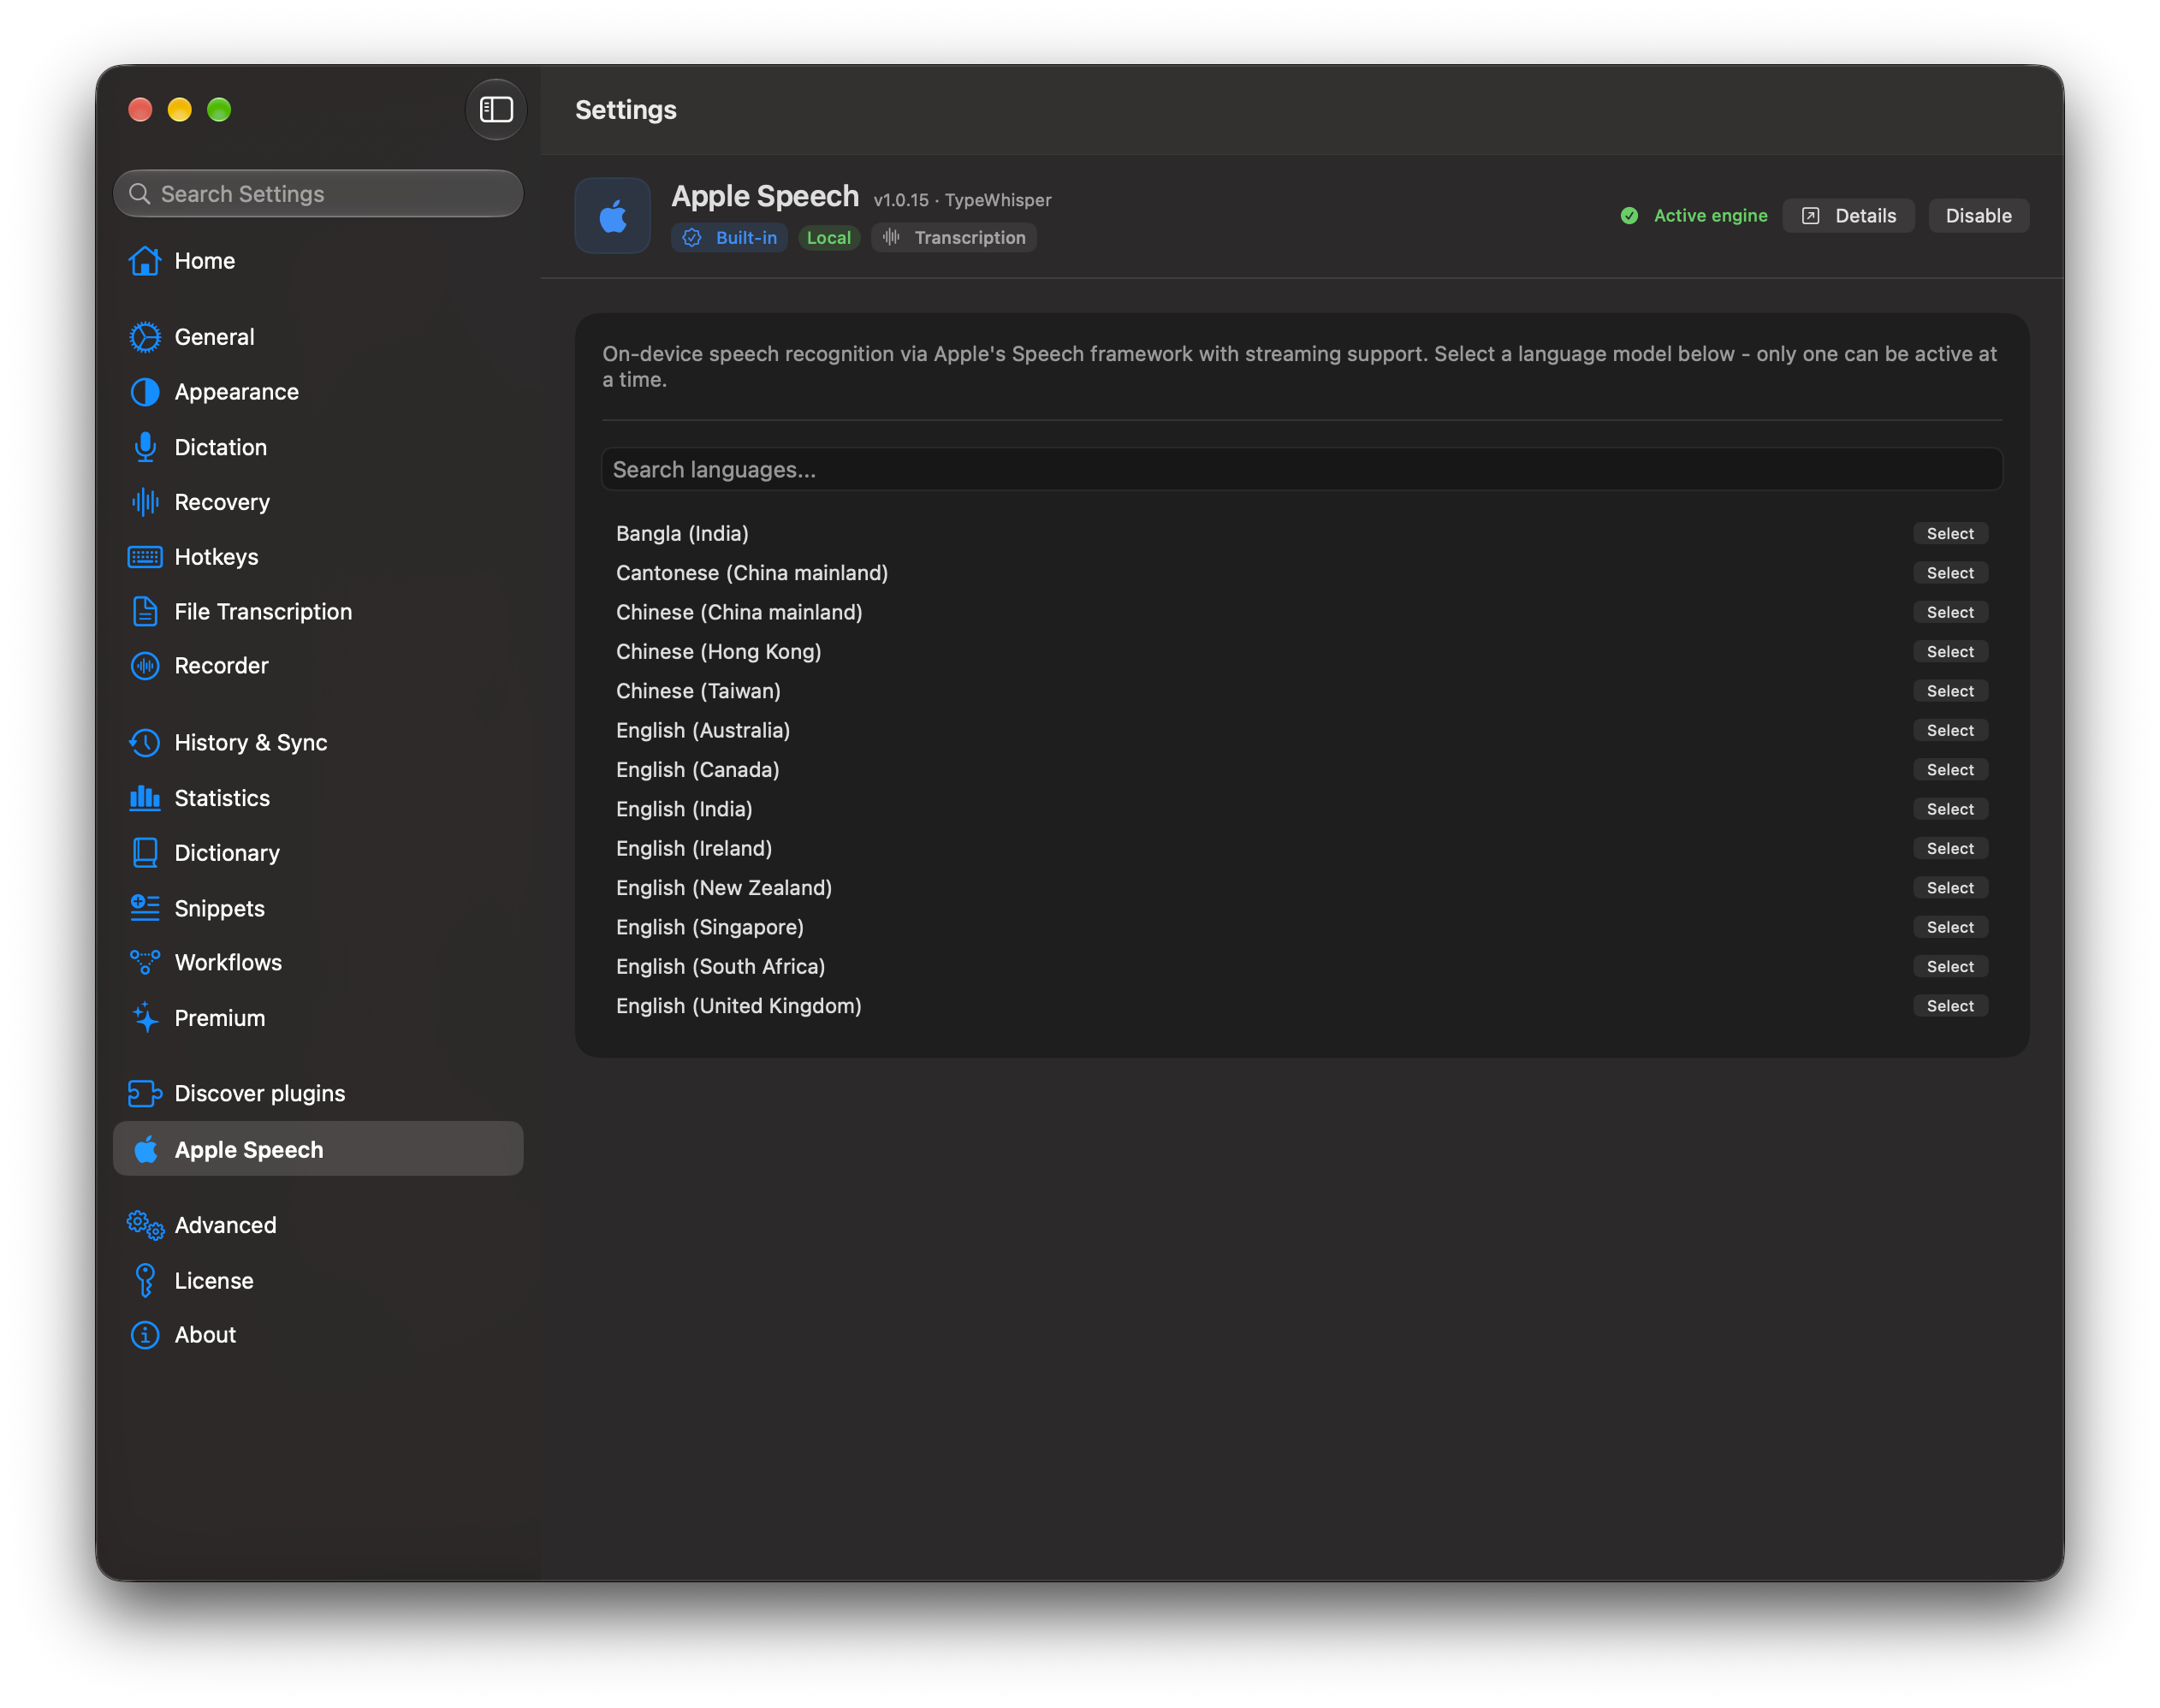Select English (New Zealand) language model
The image size is (2160, 1708).
point(1950,888)
